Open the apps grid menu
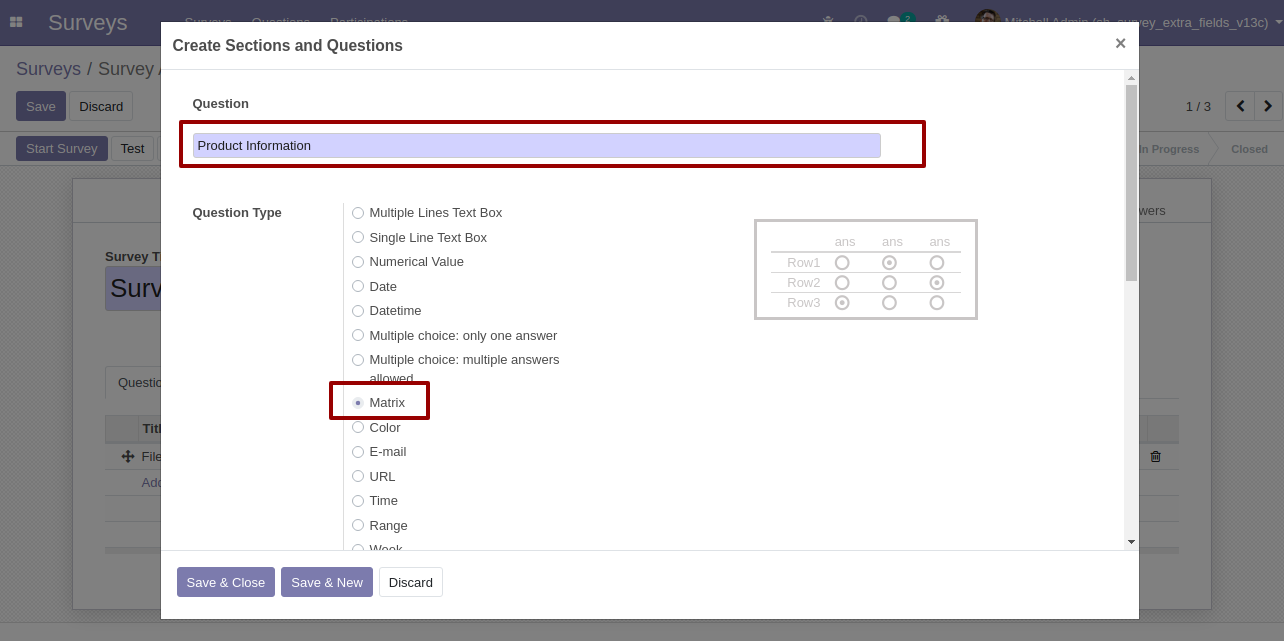The width and height of the screenshot is (1284, 641). 16,22
